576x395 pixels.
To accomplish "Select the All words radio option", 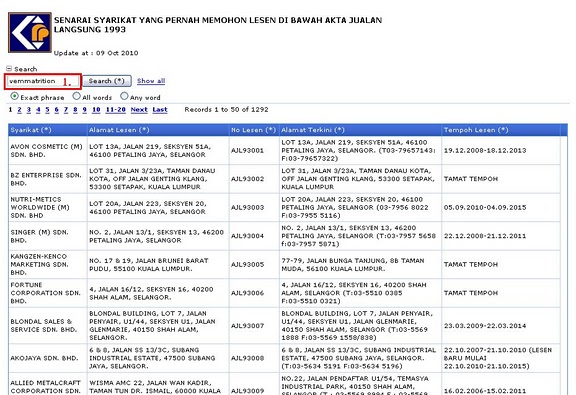I will click(x=76, y=96).
